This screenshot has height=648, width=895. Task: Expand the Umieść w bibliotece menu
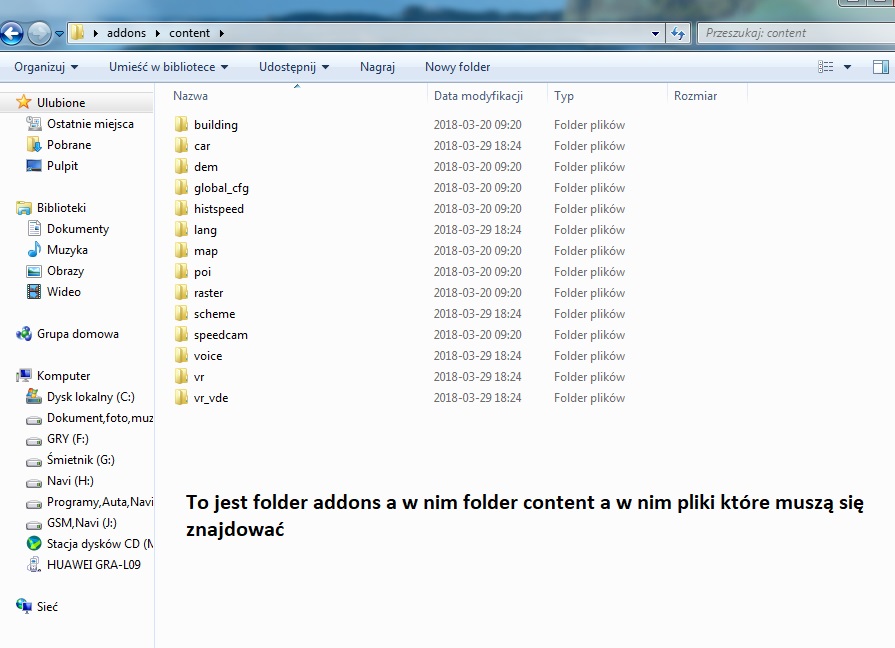pyautogui.click(x=168, y=67)
